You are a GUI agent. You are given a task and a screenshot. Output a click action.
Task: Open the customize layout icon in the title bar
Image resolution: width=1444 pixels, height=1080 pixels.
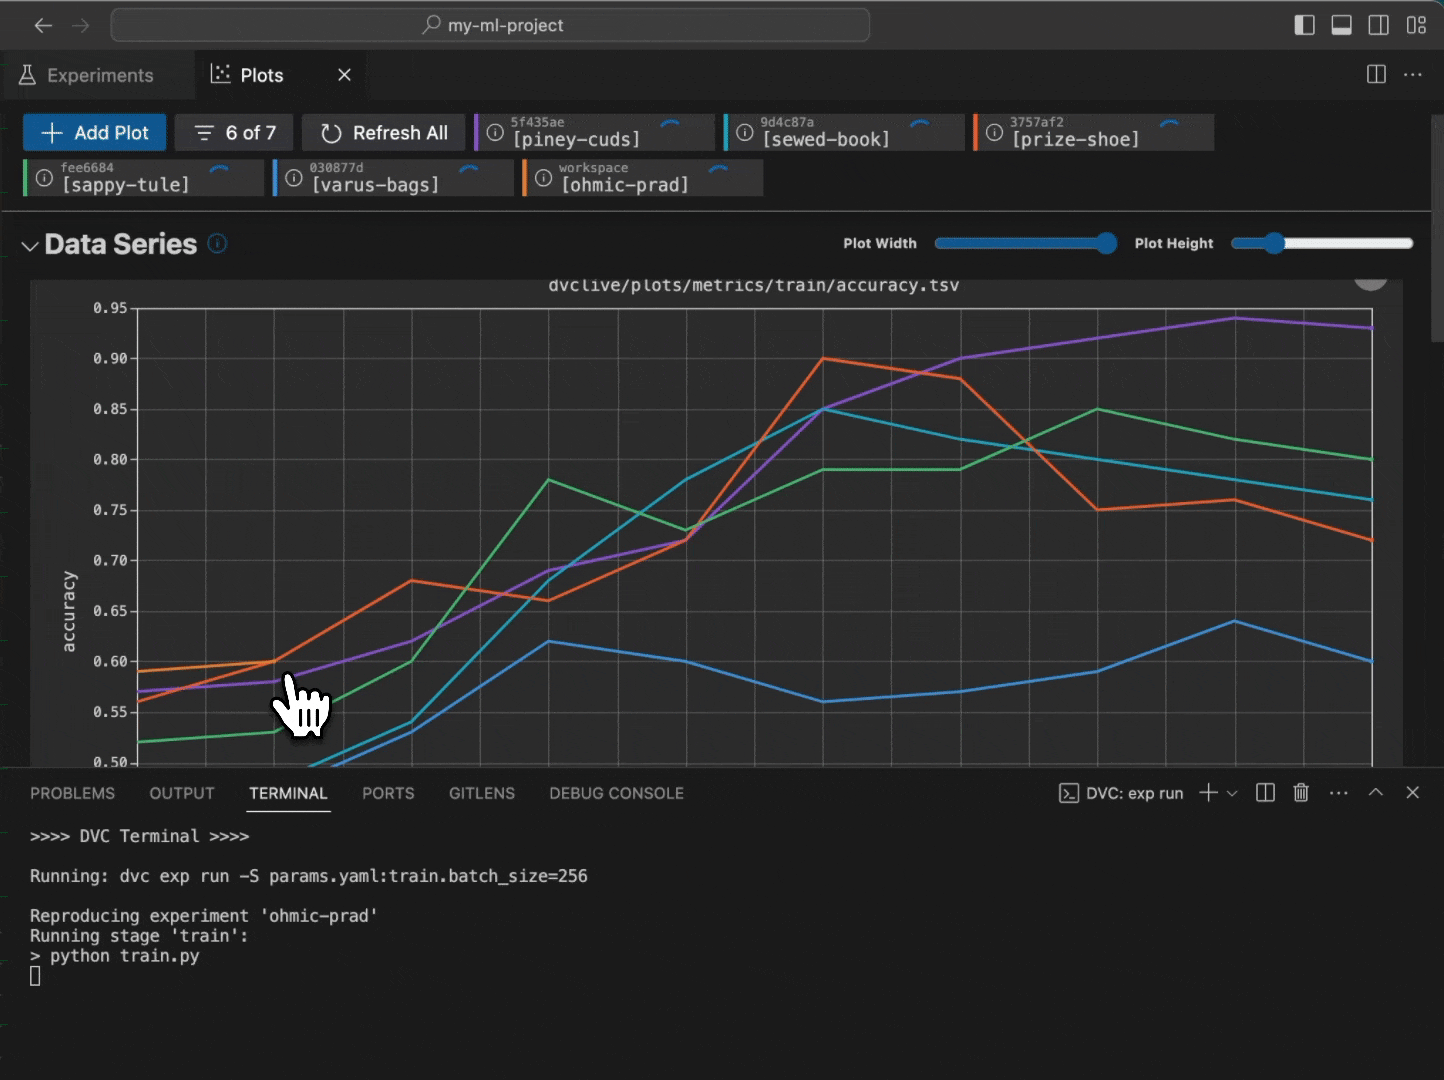pos(1417,25)
